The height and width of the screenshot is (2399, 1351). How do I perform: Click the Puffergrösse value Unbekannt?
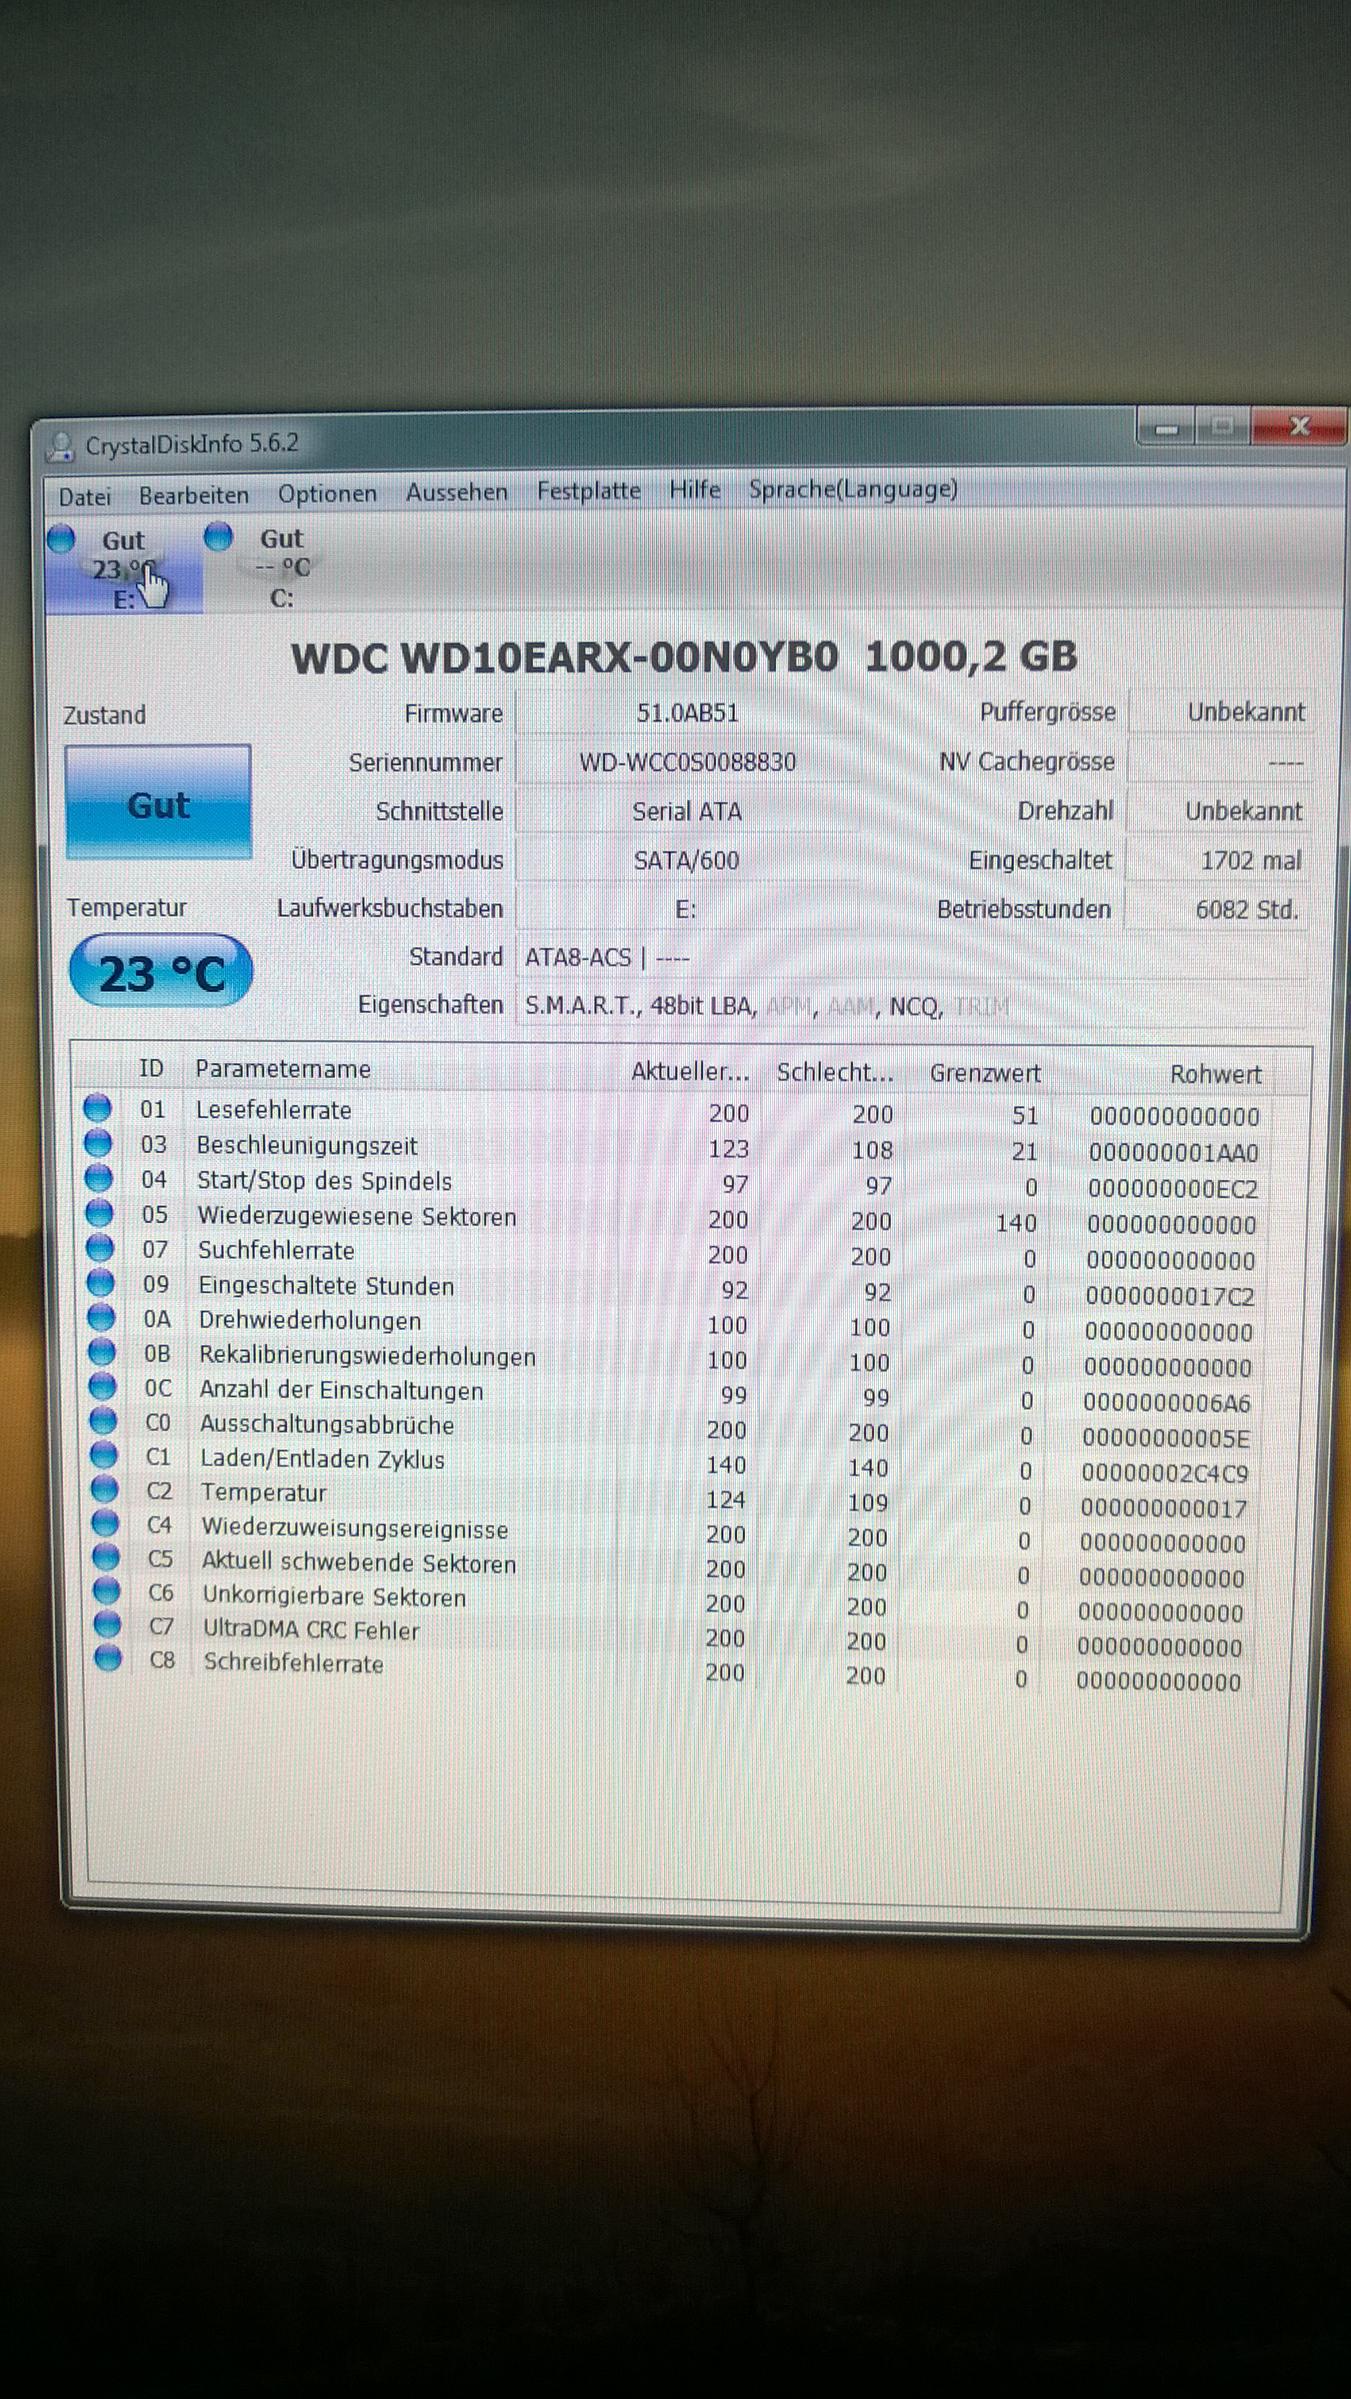pyautogui.click(x=1220, y=712)
